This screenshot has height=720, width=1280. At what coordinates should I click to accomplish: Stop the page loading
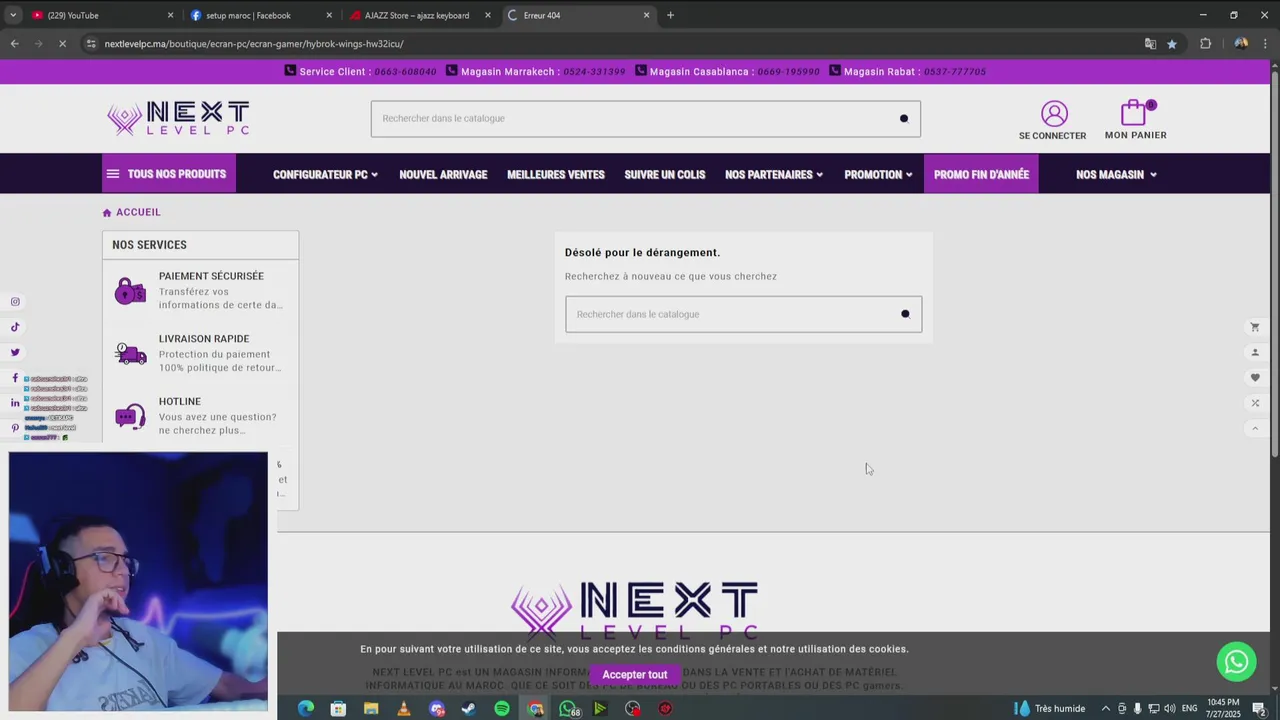[62, 44]
